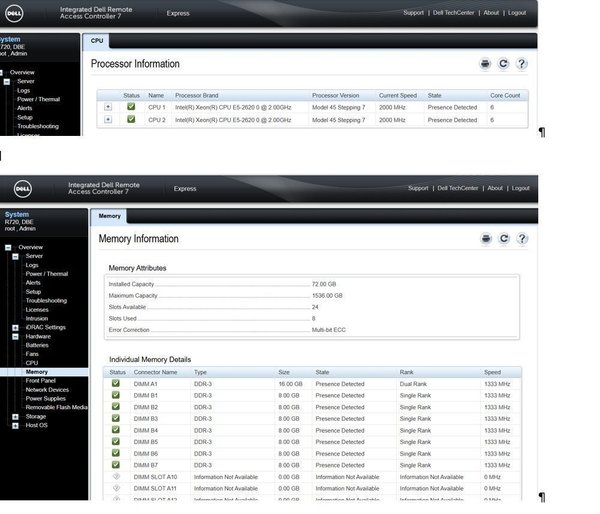Print the Processor Information page
The height and width of the screenshot is (514, 600).
[485, 64]
